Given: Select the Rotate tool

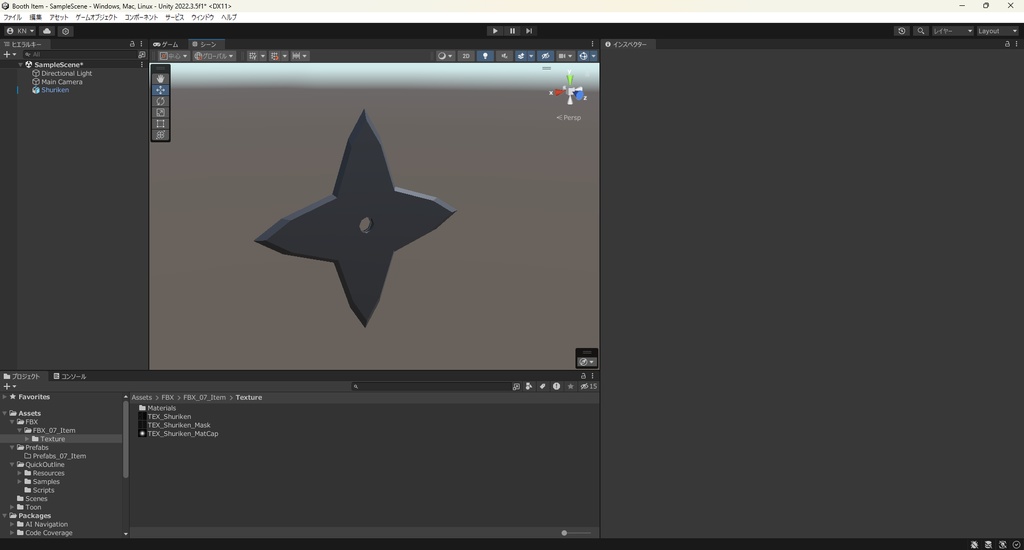Looking at the screenshot, I should click(161, 101).
